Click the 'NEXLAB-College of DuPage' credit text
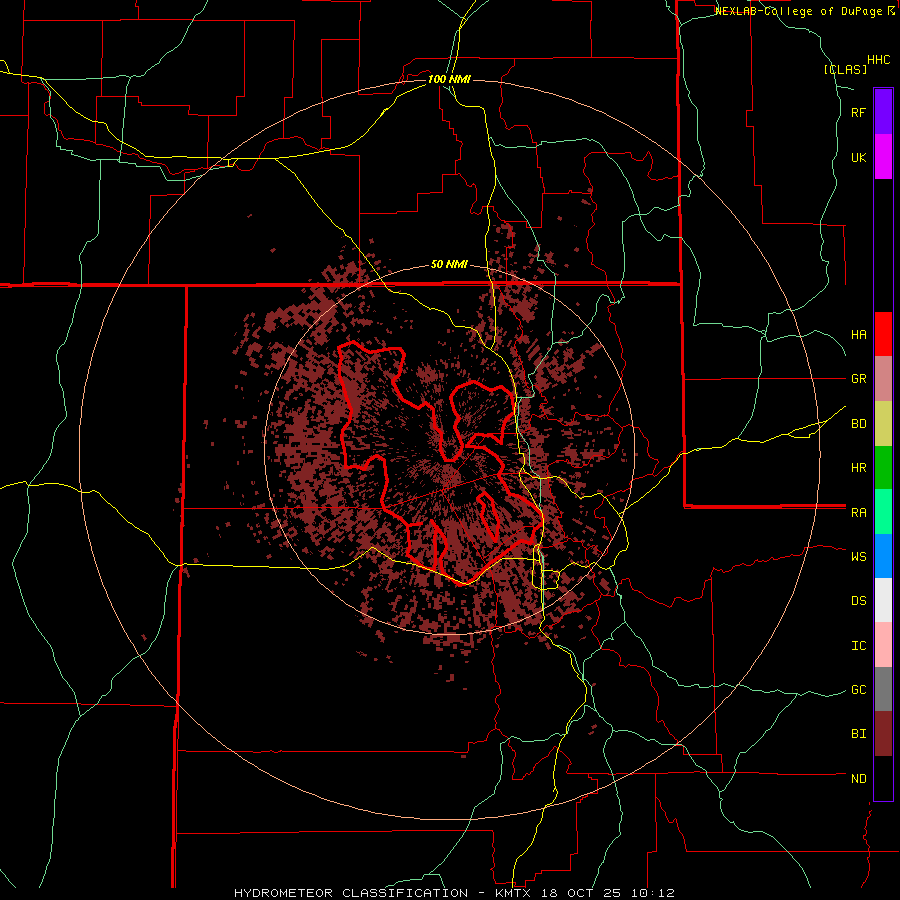This screenshot has width=900, height=900. click(798, 11)
